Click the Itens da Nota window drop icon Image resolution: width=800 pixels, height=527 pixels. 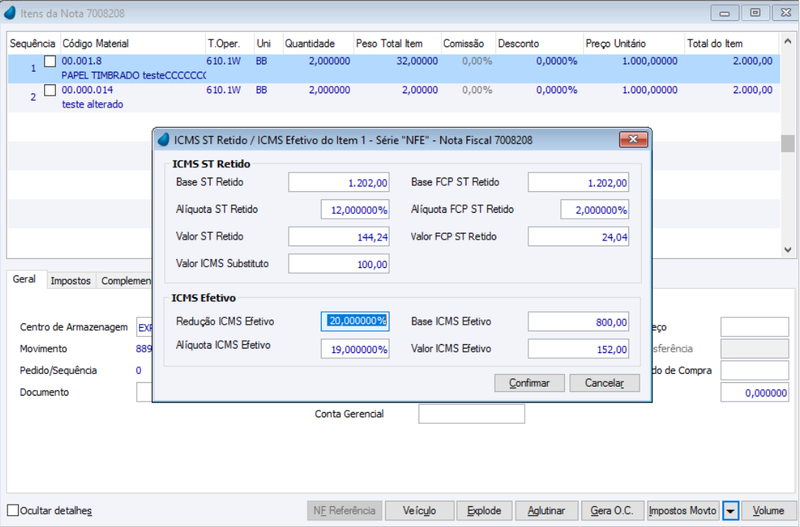(10, 13)
